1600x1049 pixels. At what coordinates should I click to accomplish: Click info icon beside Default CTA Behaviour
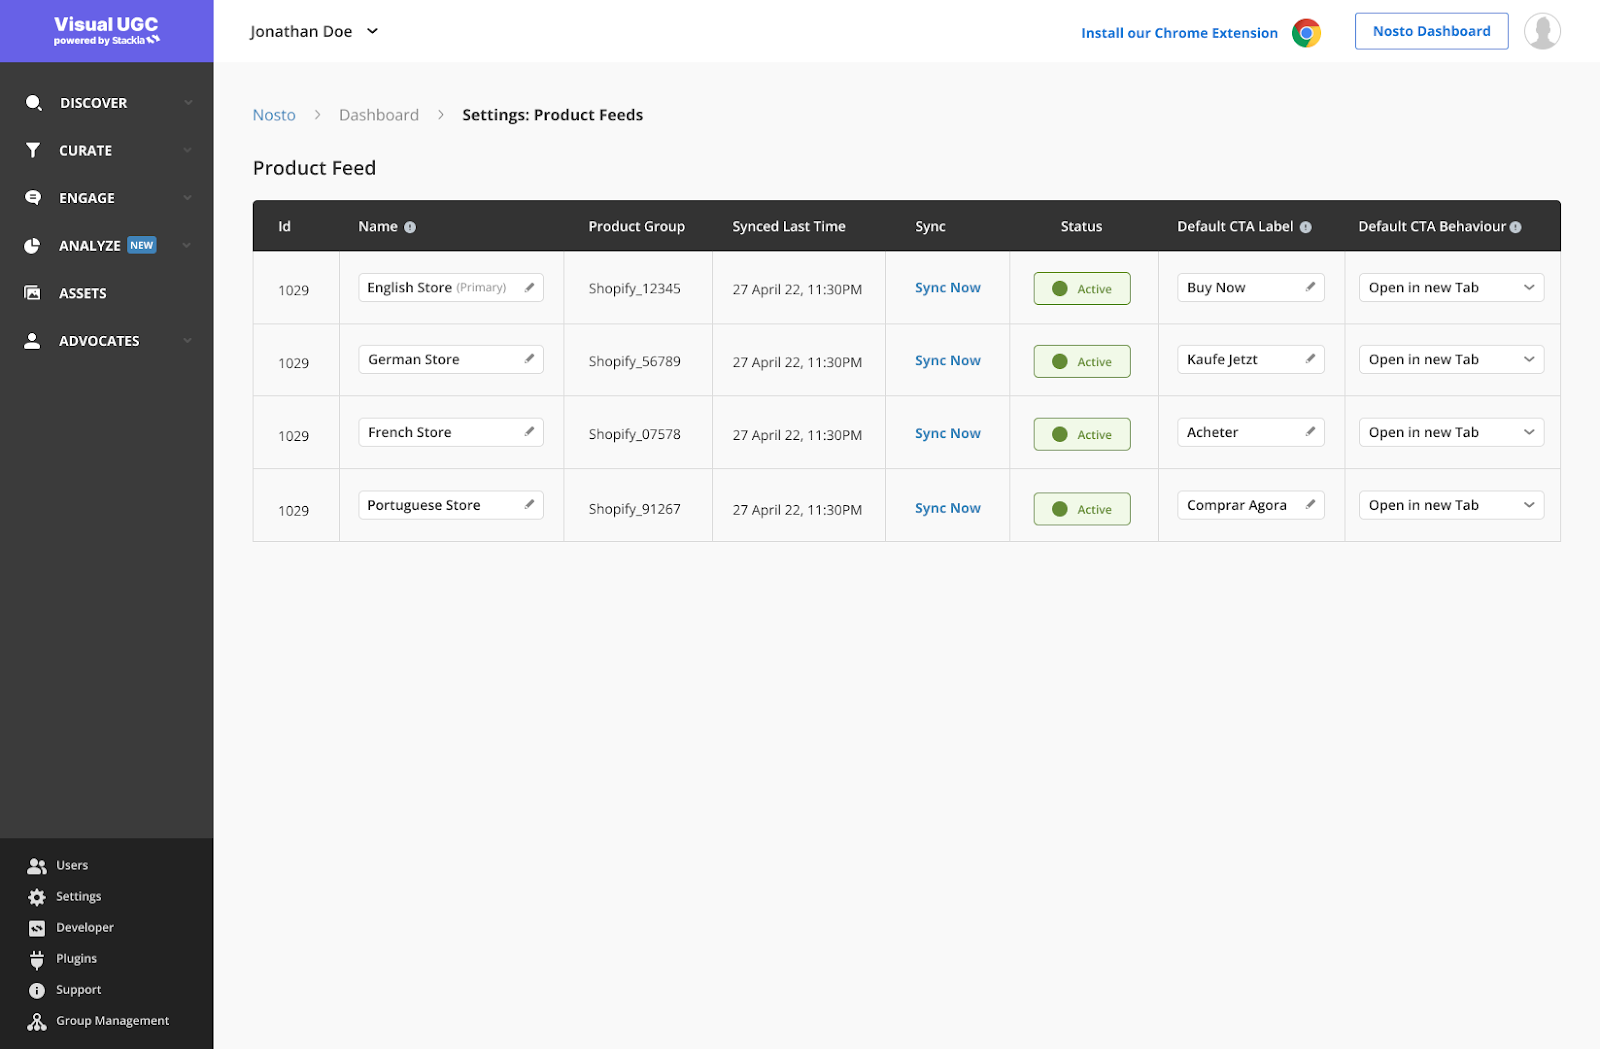coord(1515,227)
